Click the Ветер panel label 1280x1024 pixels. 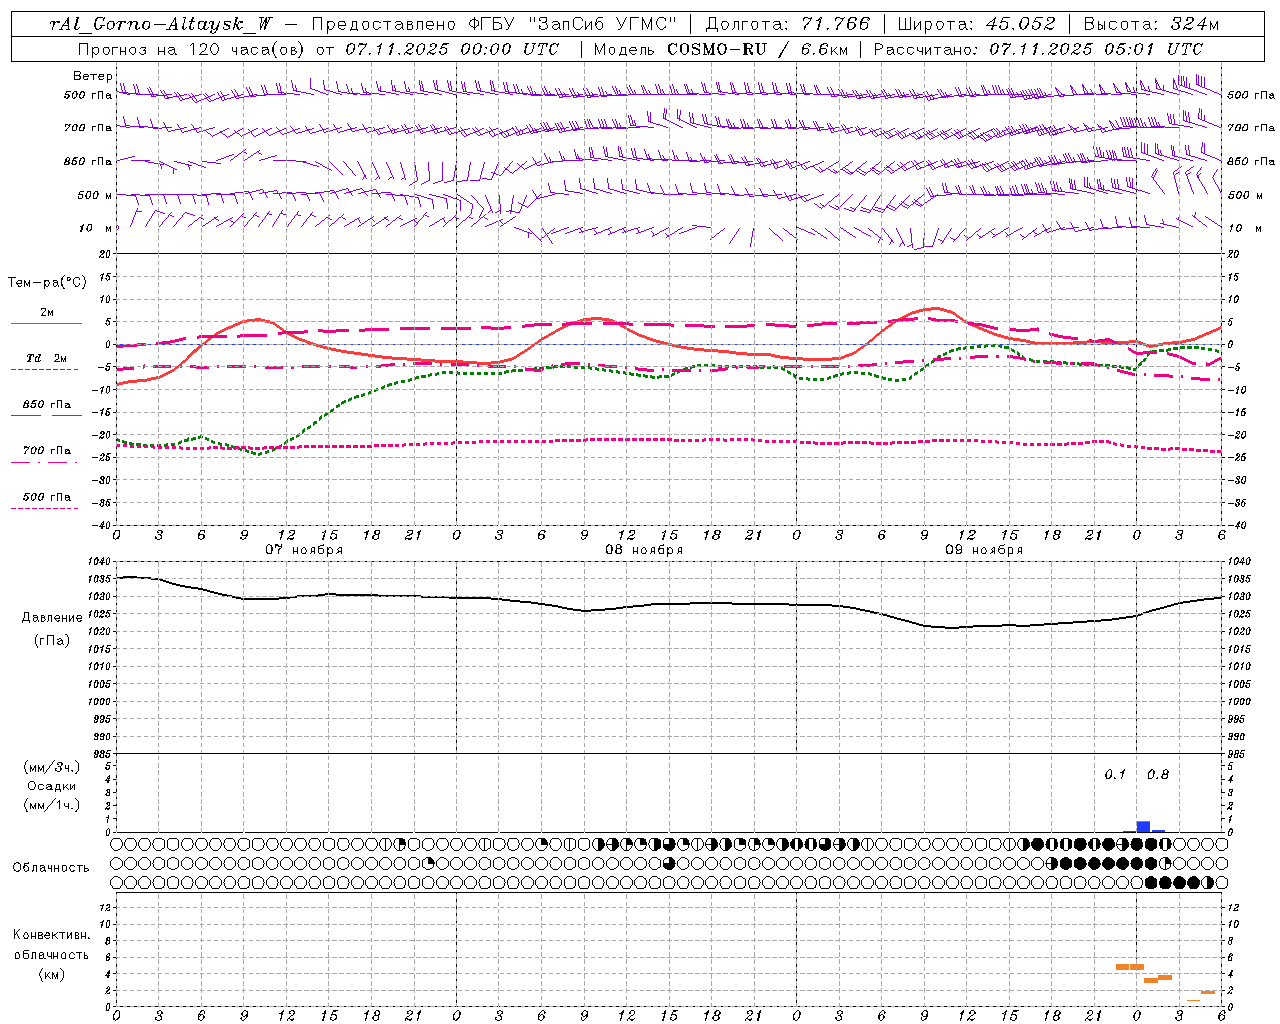pyautogui.click(x=93, y=76)
